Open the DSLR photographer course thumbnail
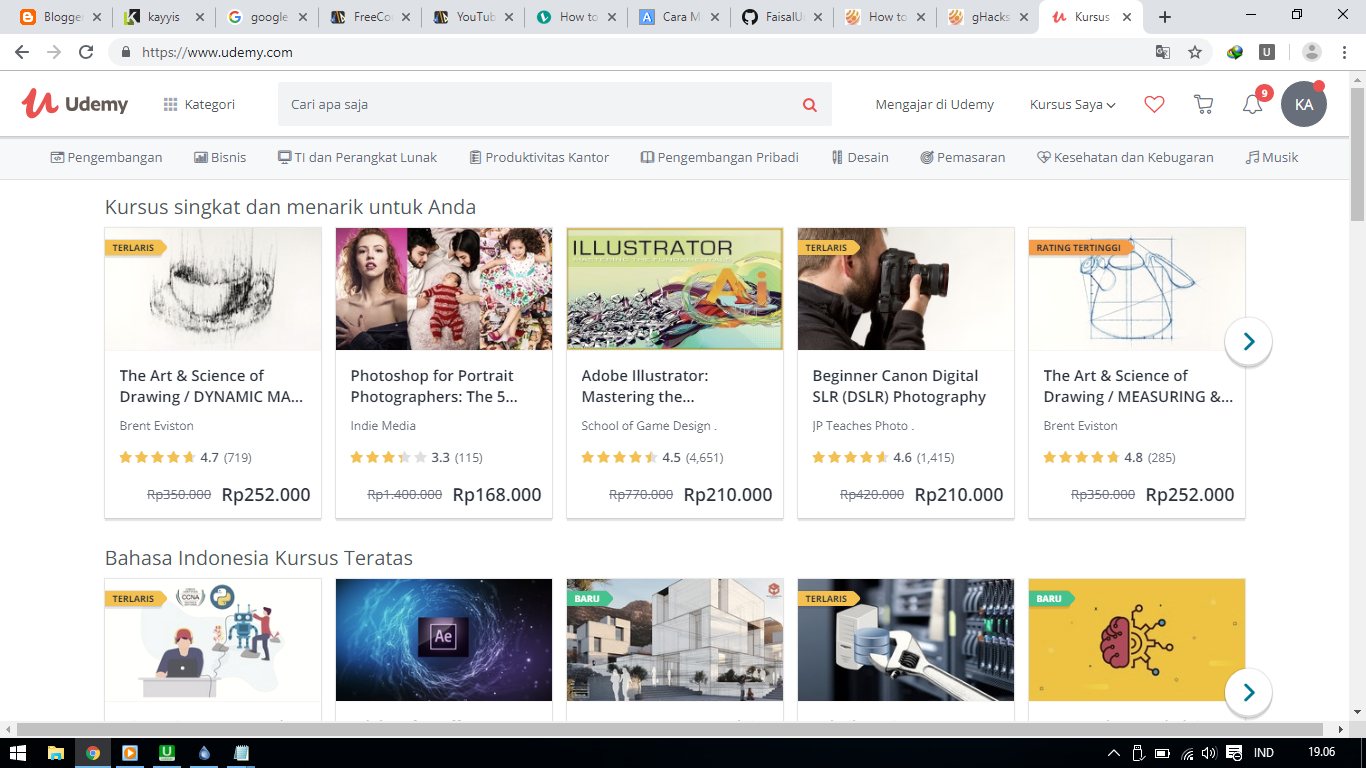 point(906,289)
